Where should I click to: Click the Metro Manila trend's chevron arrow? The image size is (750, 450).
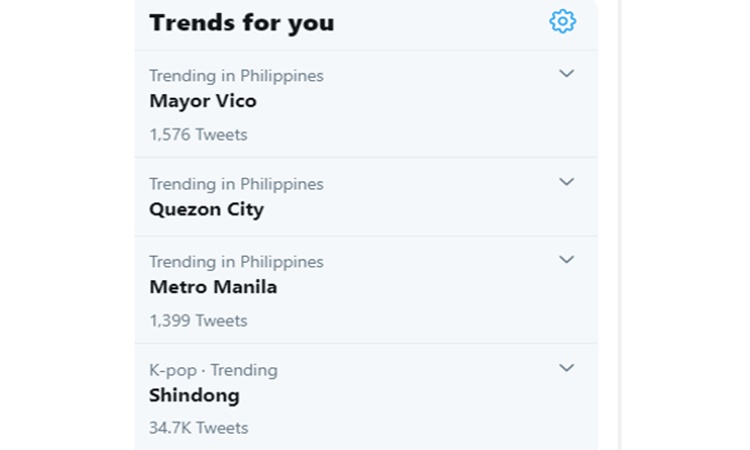[566, 260]
